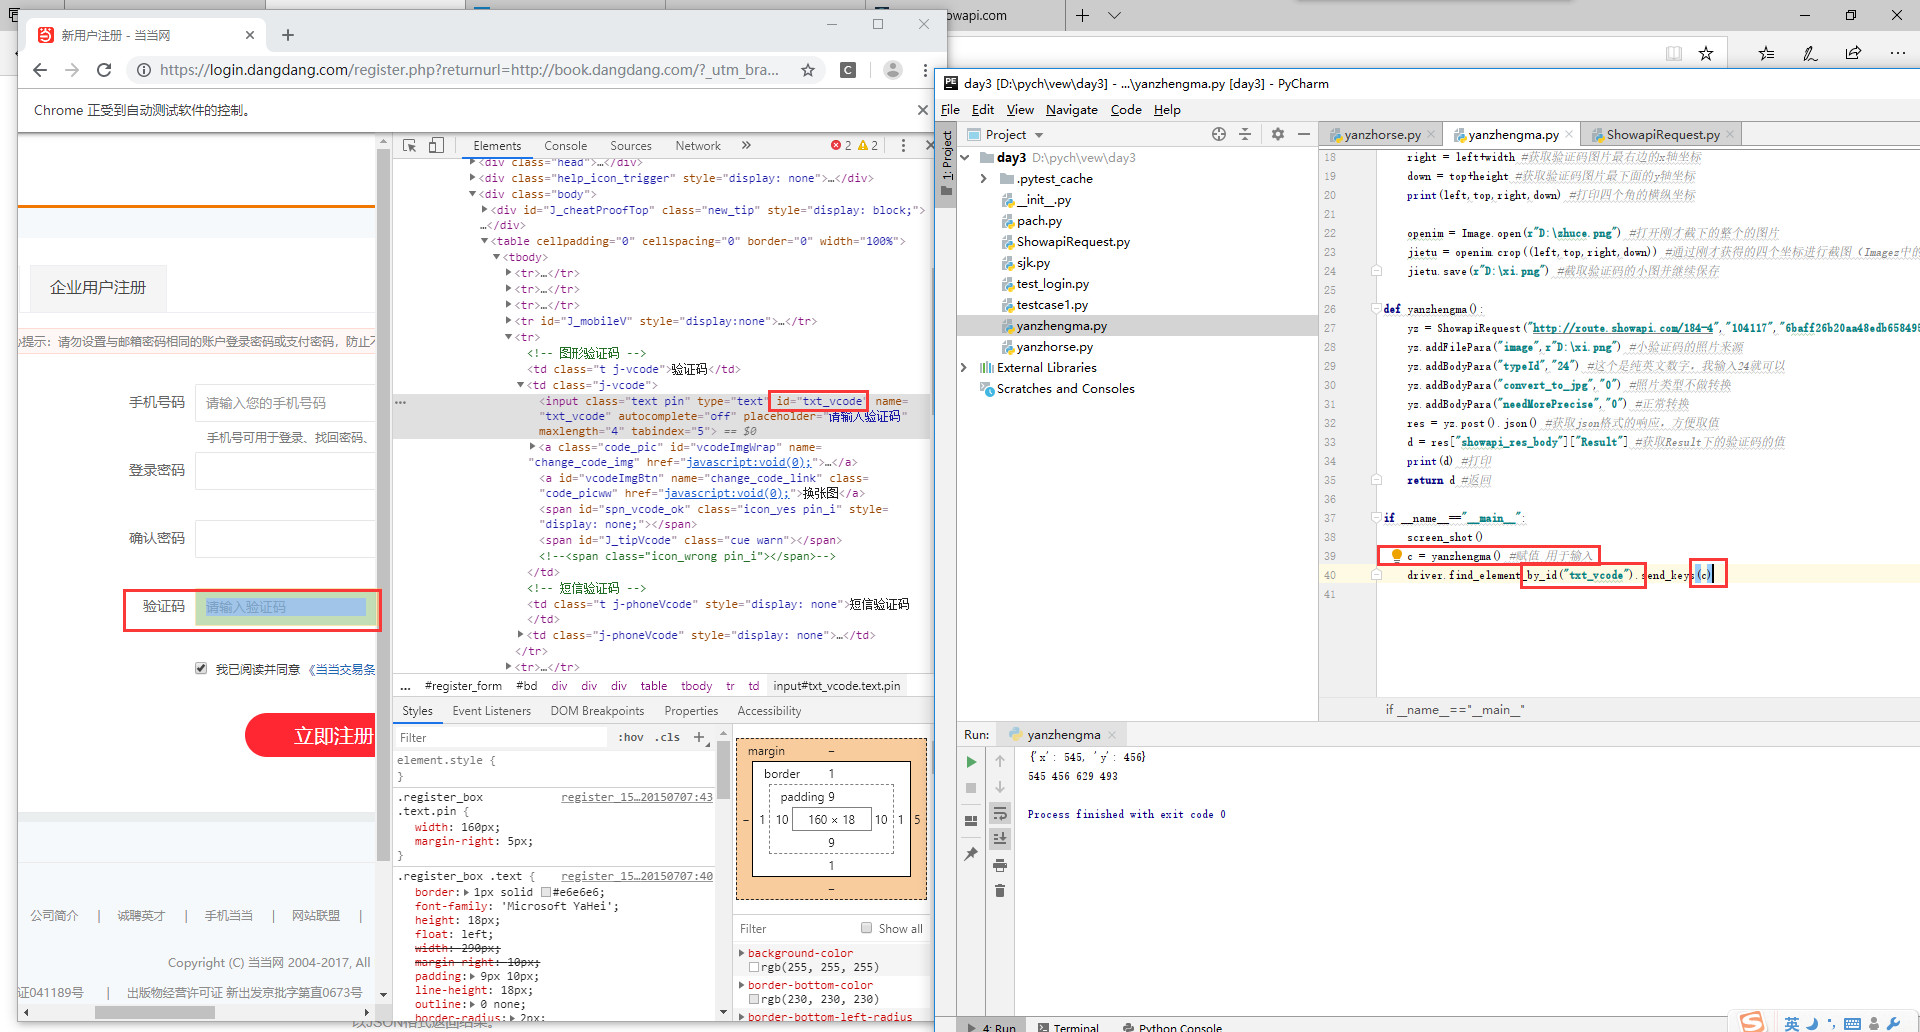The width and height of the screenshot is (1920, 1032).
Task: Click Chrome back navigation arrow
Action: (40, 69)
